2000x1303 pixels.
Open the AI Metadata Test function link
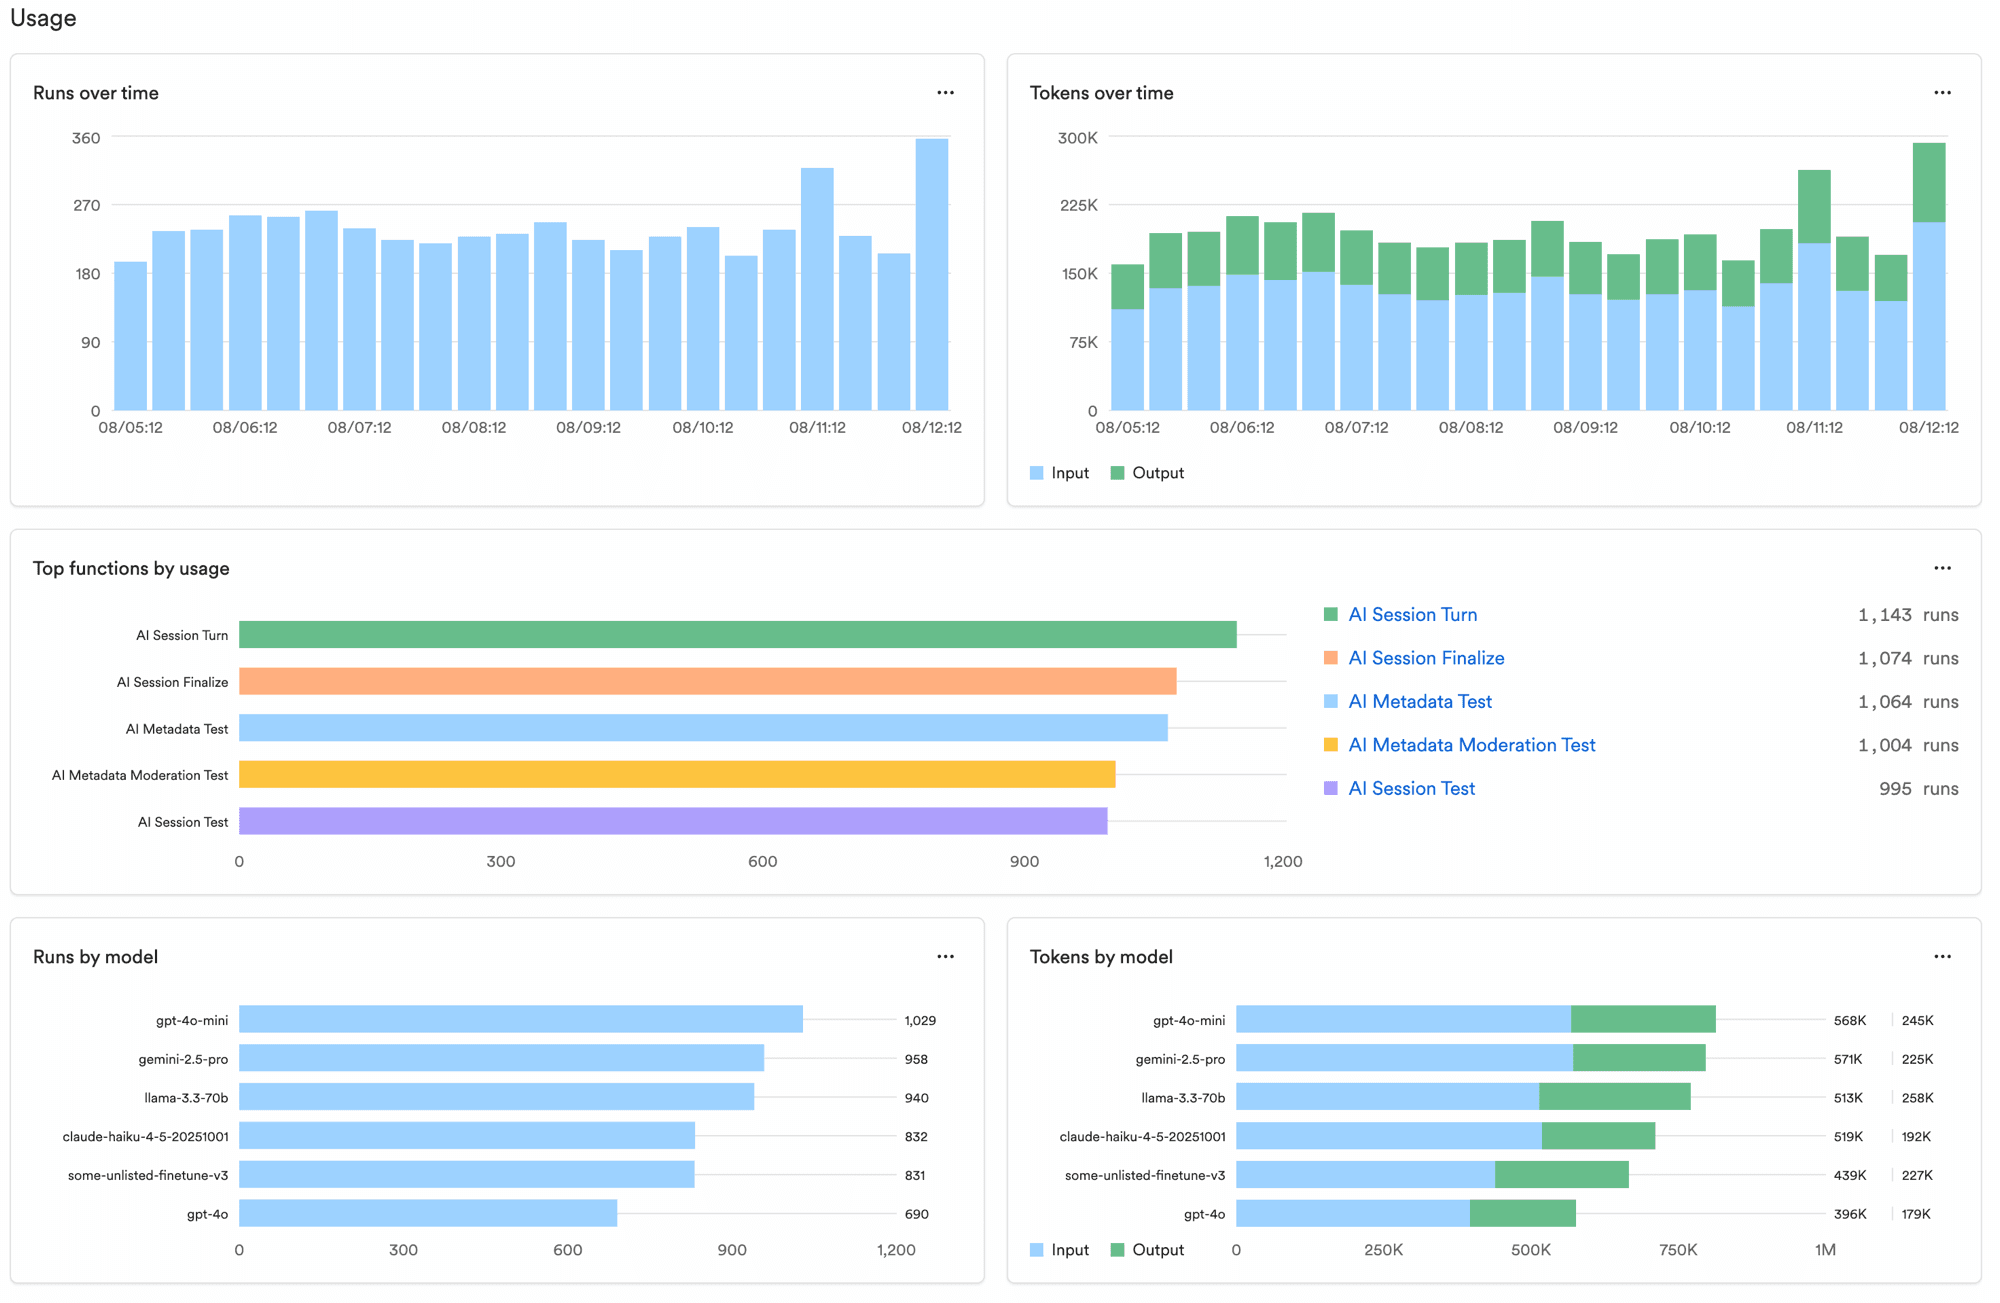(x=1420, y=702)
